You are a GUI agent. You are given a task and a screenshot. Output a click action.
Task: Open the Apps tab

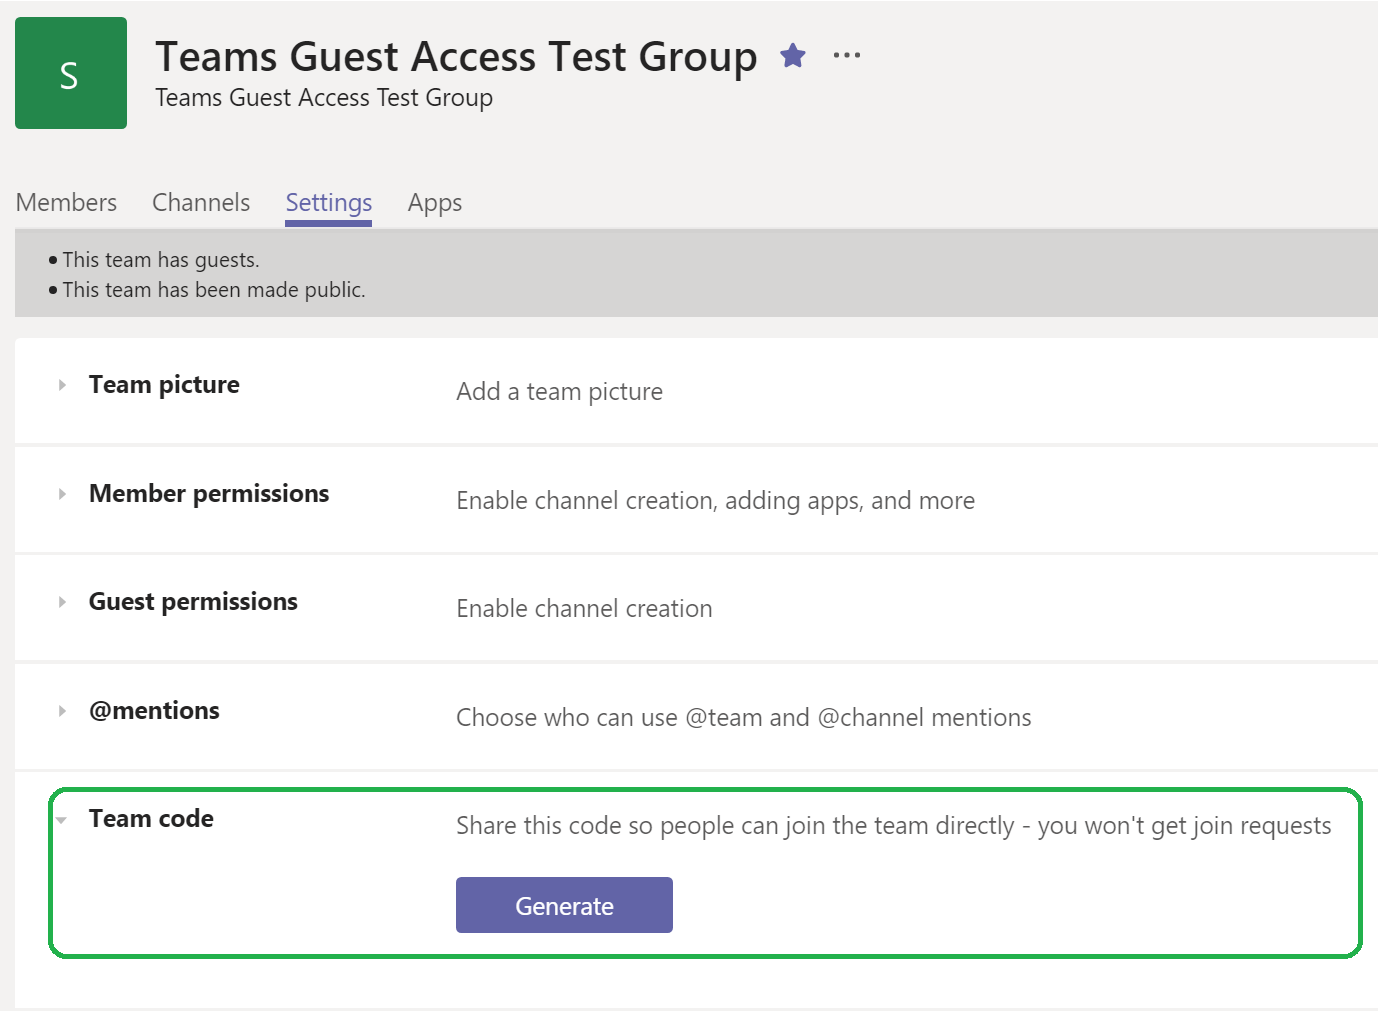tap(434, 202)
